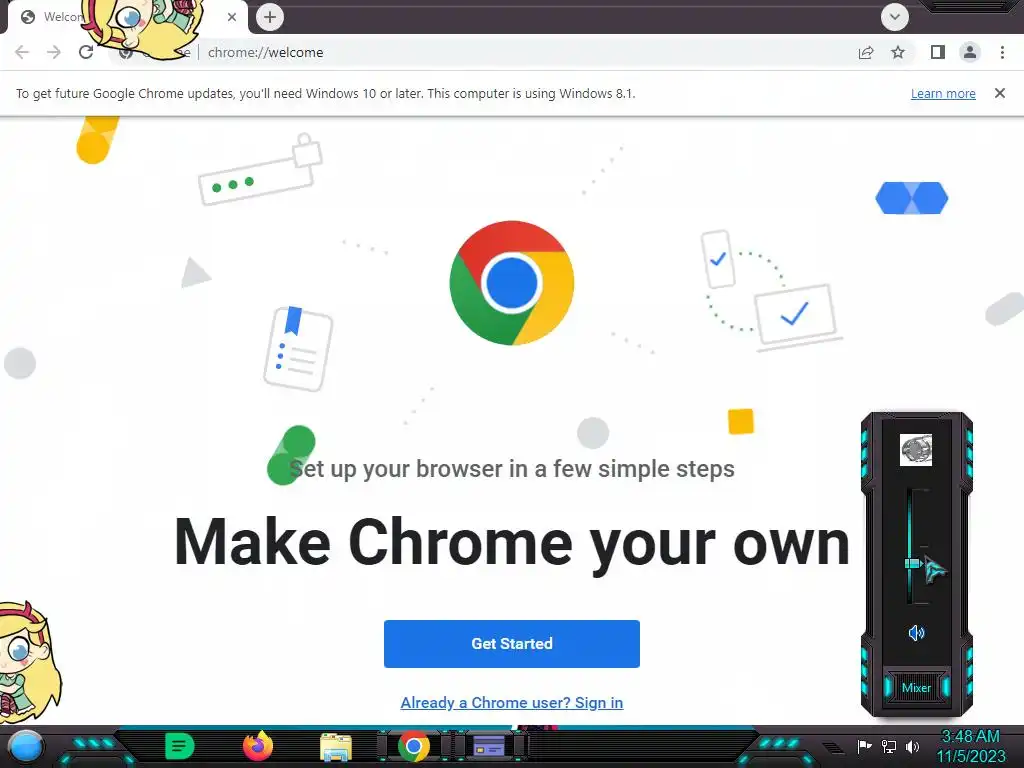Launch Firefox from the taskbar
The width and height of the screenshot is (1024, 768).
(258, 746)
